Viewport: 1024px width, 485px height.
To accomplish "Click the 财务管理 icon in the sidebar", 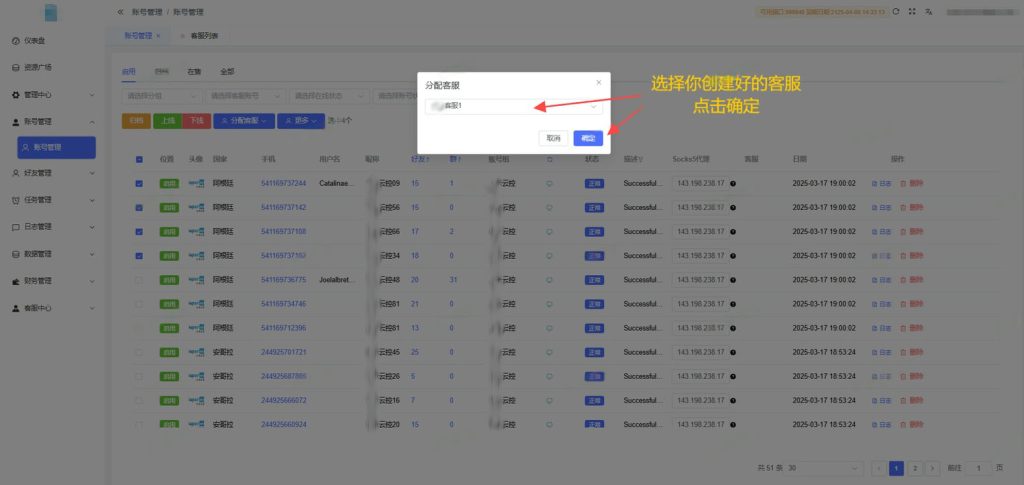I will 16,281.
